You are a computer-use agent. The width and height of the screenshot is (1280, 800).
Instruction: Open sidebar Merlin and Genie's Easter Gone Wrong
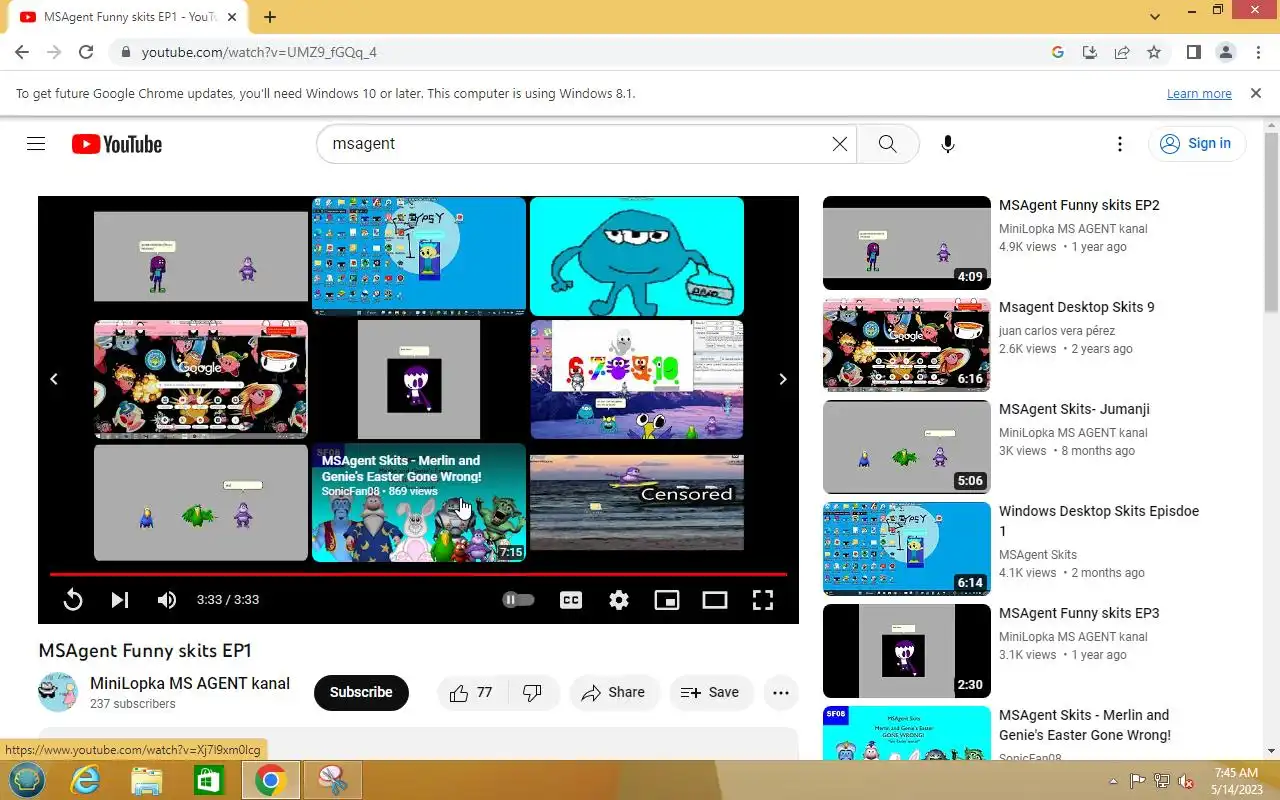click(x=1085, y=725)
